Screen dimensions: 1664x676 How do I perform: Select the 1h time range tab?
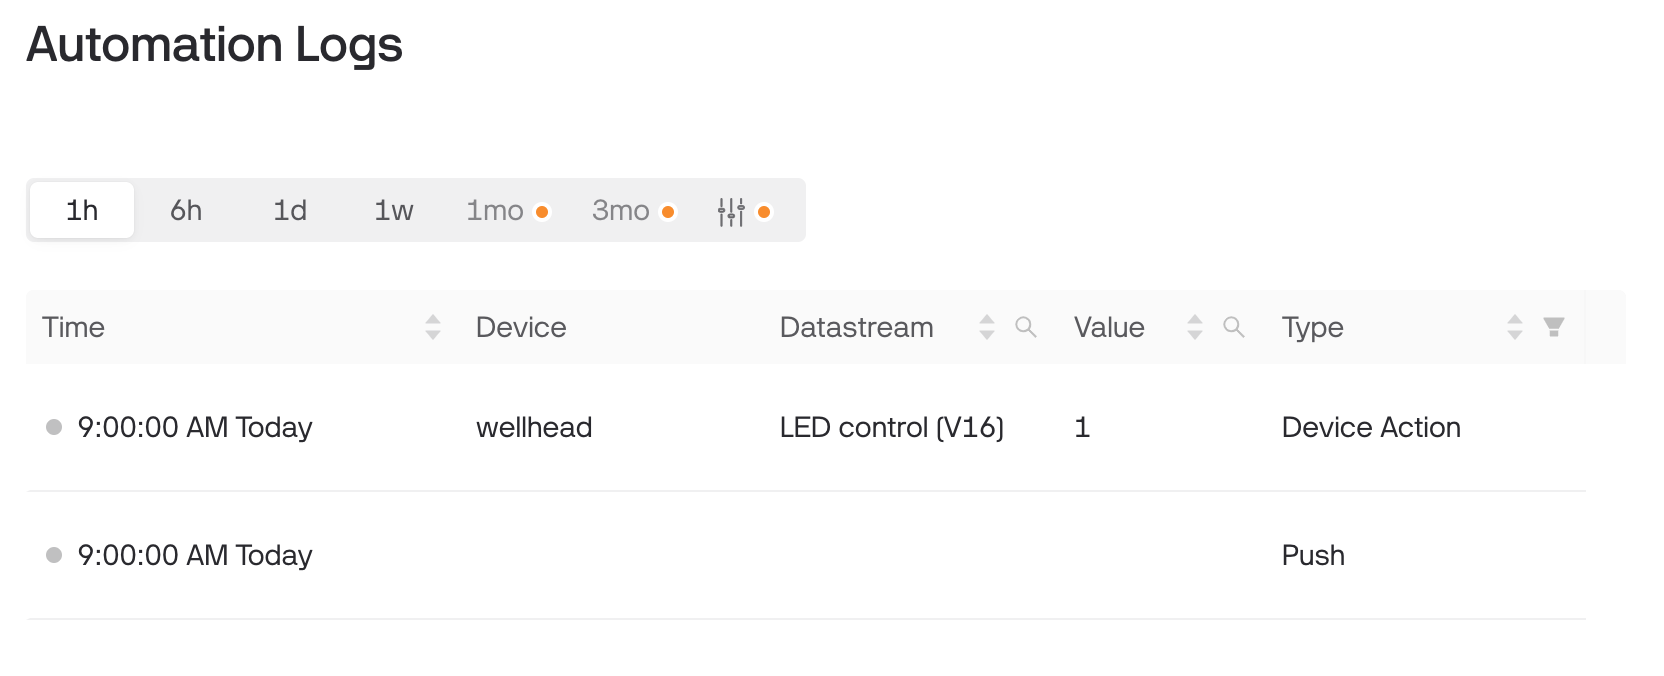pyautogui.click(x=82, y=210)
